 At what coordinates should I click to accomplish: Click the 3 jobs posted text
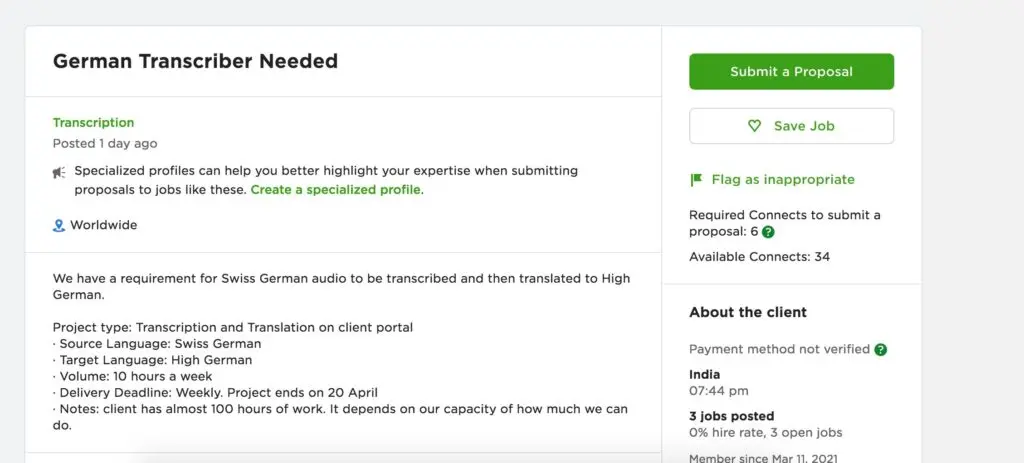[x=731, y=416]
